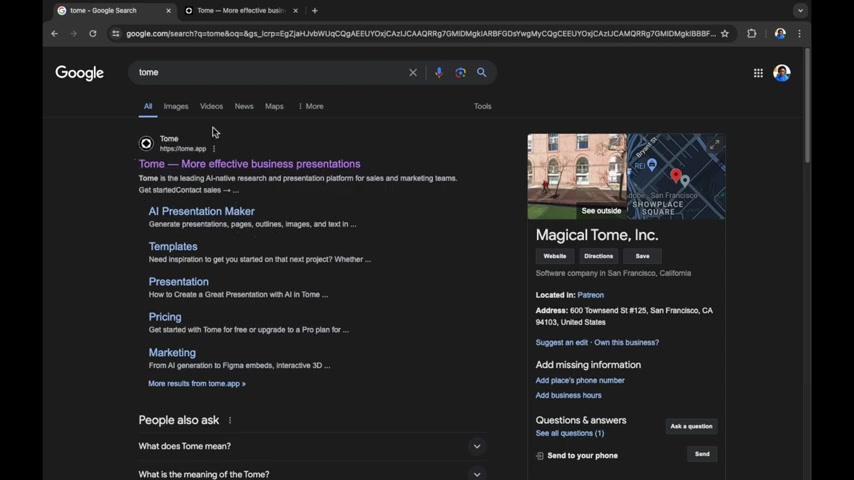Image resolution: width=854 pixels, height=480 pixels.
Task: Click the Send button for phone
Action: (702, 454)
